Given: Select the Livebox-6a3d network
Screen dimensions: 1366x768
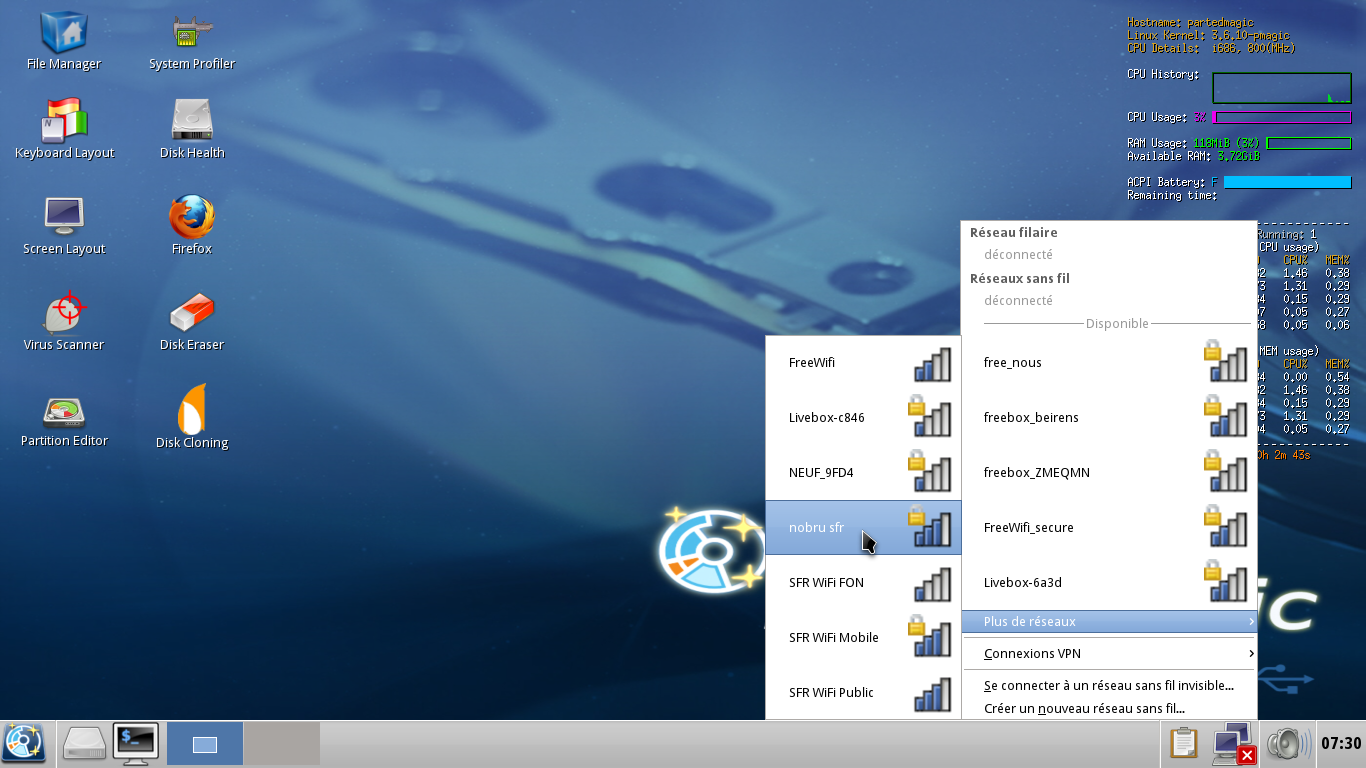Looking at the screenshot, I should pos(1109,582).
